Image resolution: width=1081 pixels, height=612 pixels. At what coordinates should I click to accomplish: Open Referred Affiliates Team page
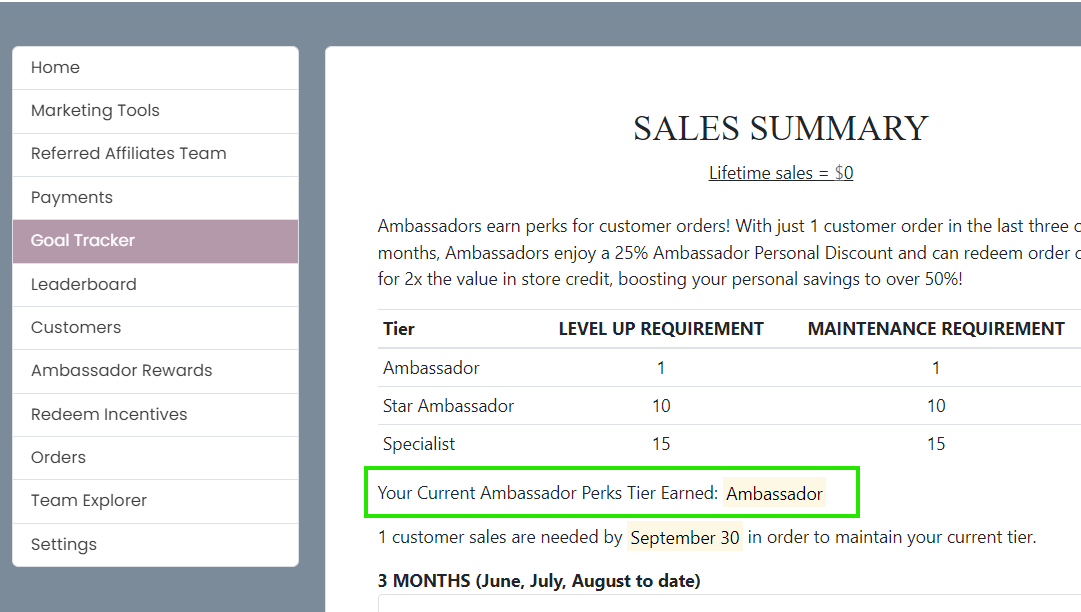129,154
